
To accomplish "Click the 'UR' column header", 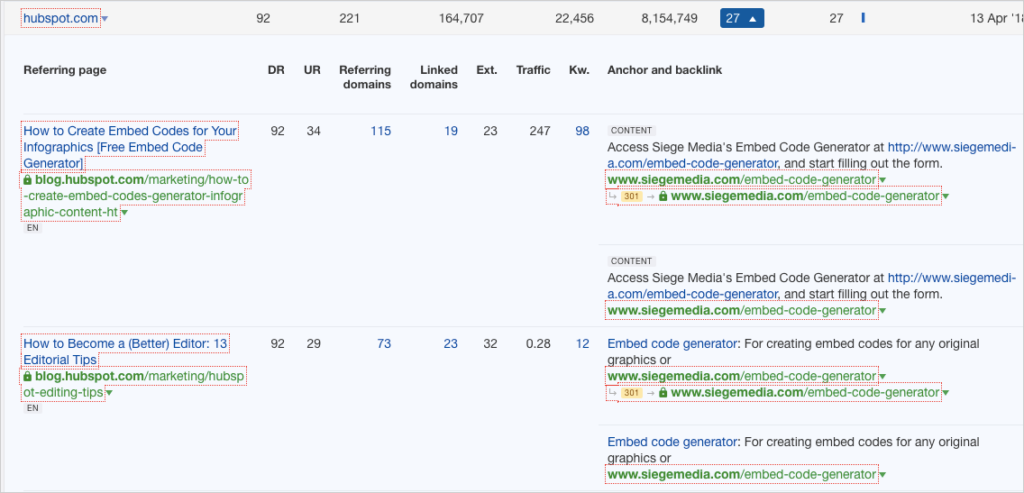I will [x=312, y=70].
